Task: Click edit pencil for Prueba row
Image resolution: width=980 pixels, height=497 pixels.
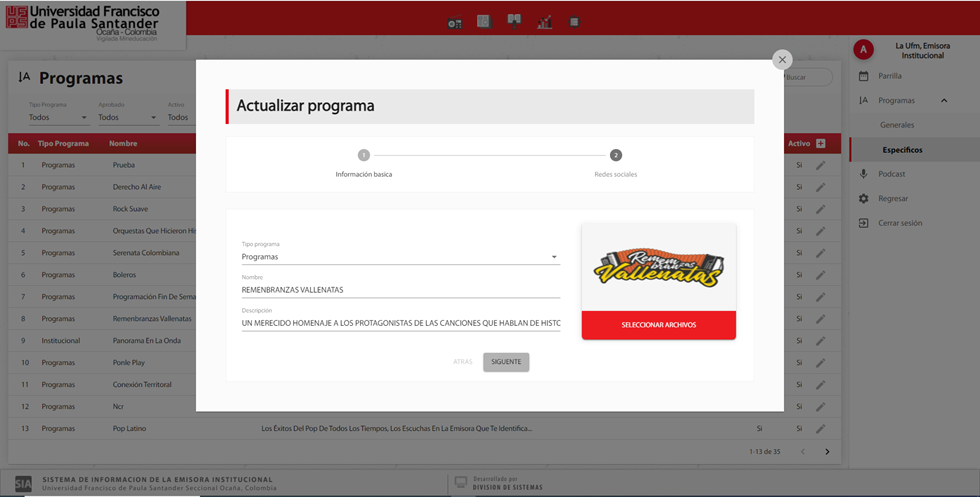Action: (820, 165)
